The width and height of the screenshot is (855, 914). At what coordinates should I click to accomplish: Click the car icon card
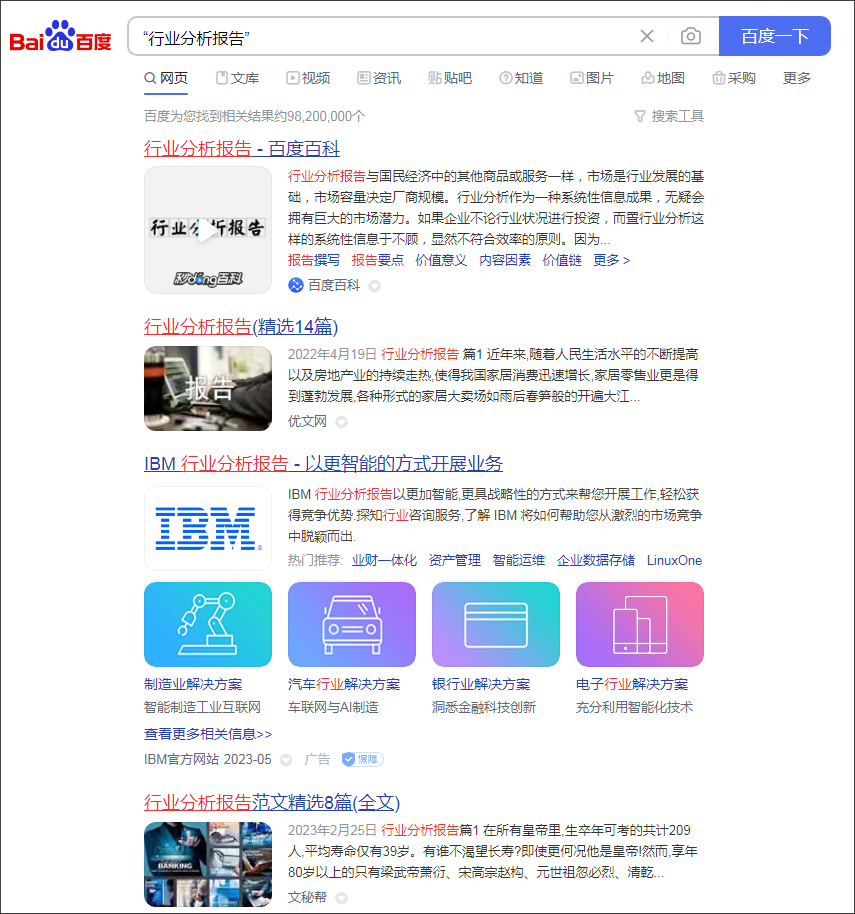[352, 624]
